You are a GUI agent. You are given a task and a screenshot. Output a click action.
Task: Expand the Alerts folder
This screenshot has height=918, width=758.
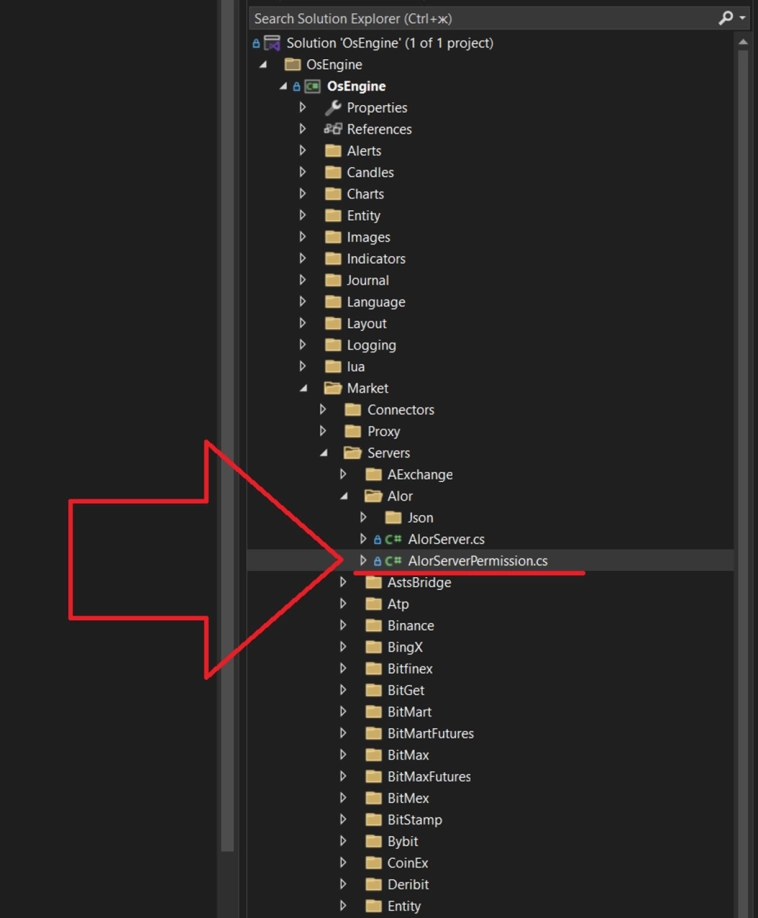coord(303,150)
